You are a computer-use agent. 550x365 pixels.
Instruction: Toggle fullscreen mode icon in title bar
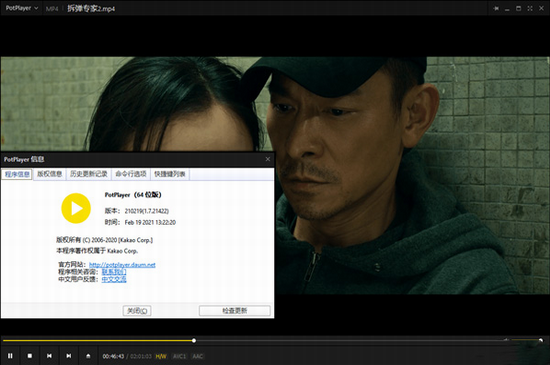tap(530, 8)
